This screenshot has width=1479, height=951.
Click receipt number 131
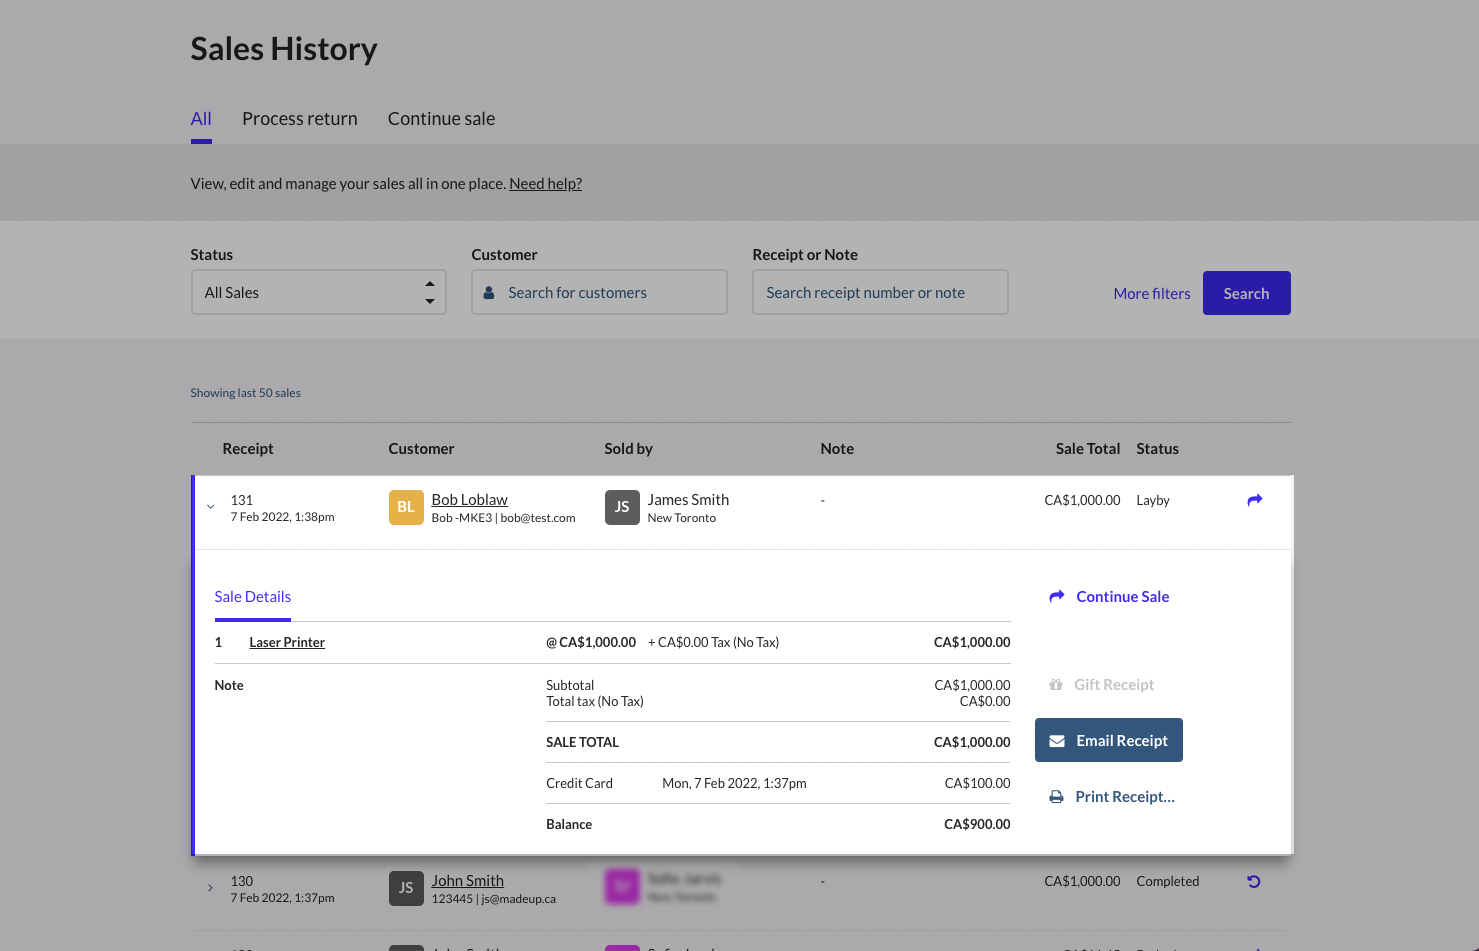(242, 500)
